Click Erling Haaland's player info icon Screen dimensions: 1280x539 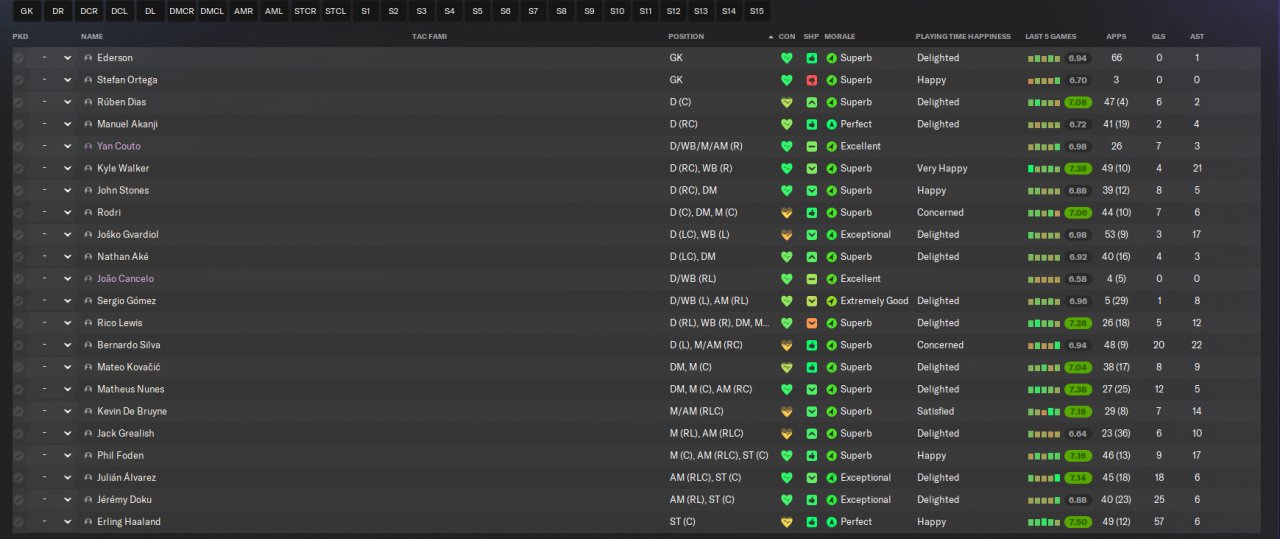[88, 522]
